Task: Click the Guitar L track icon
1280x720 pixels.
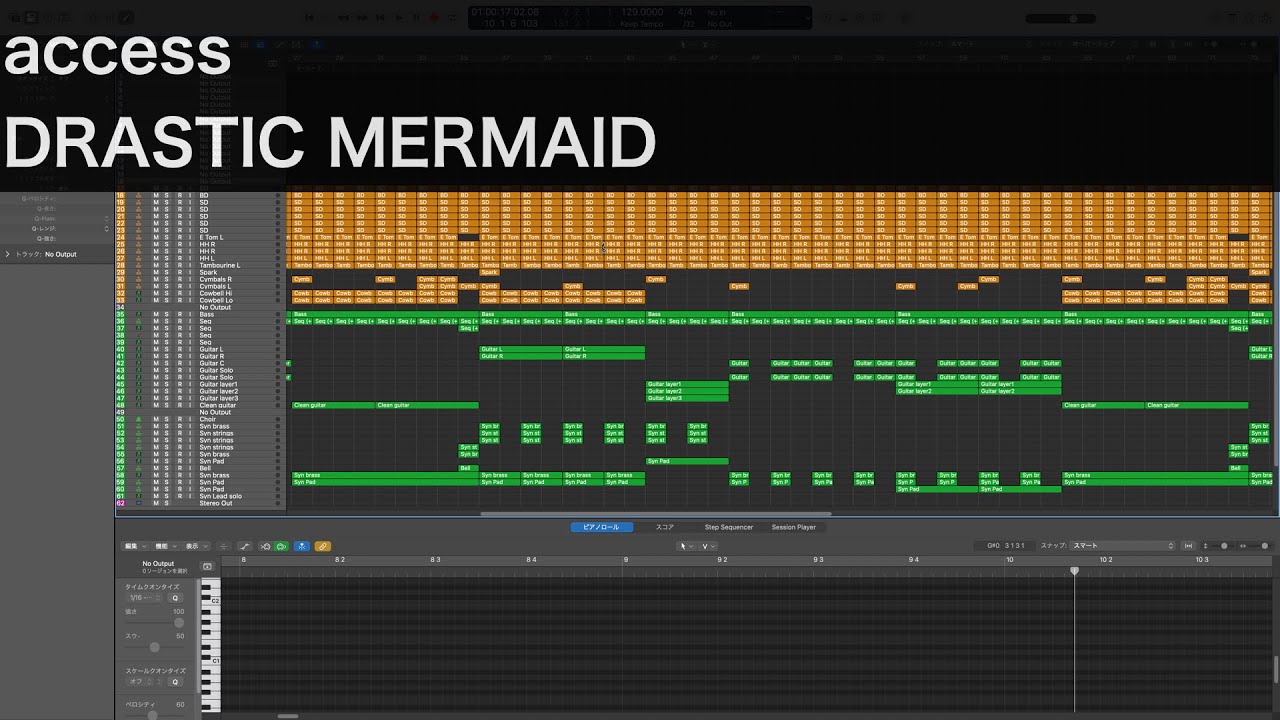Action: point(138,349)
